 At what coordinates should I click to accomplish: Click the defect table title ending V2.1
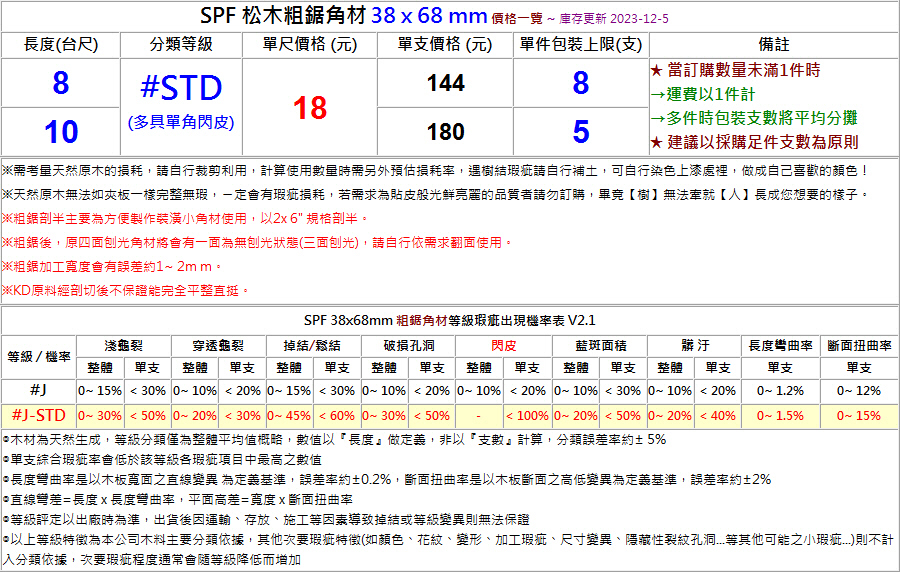[x=449, y=320]
